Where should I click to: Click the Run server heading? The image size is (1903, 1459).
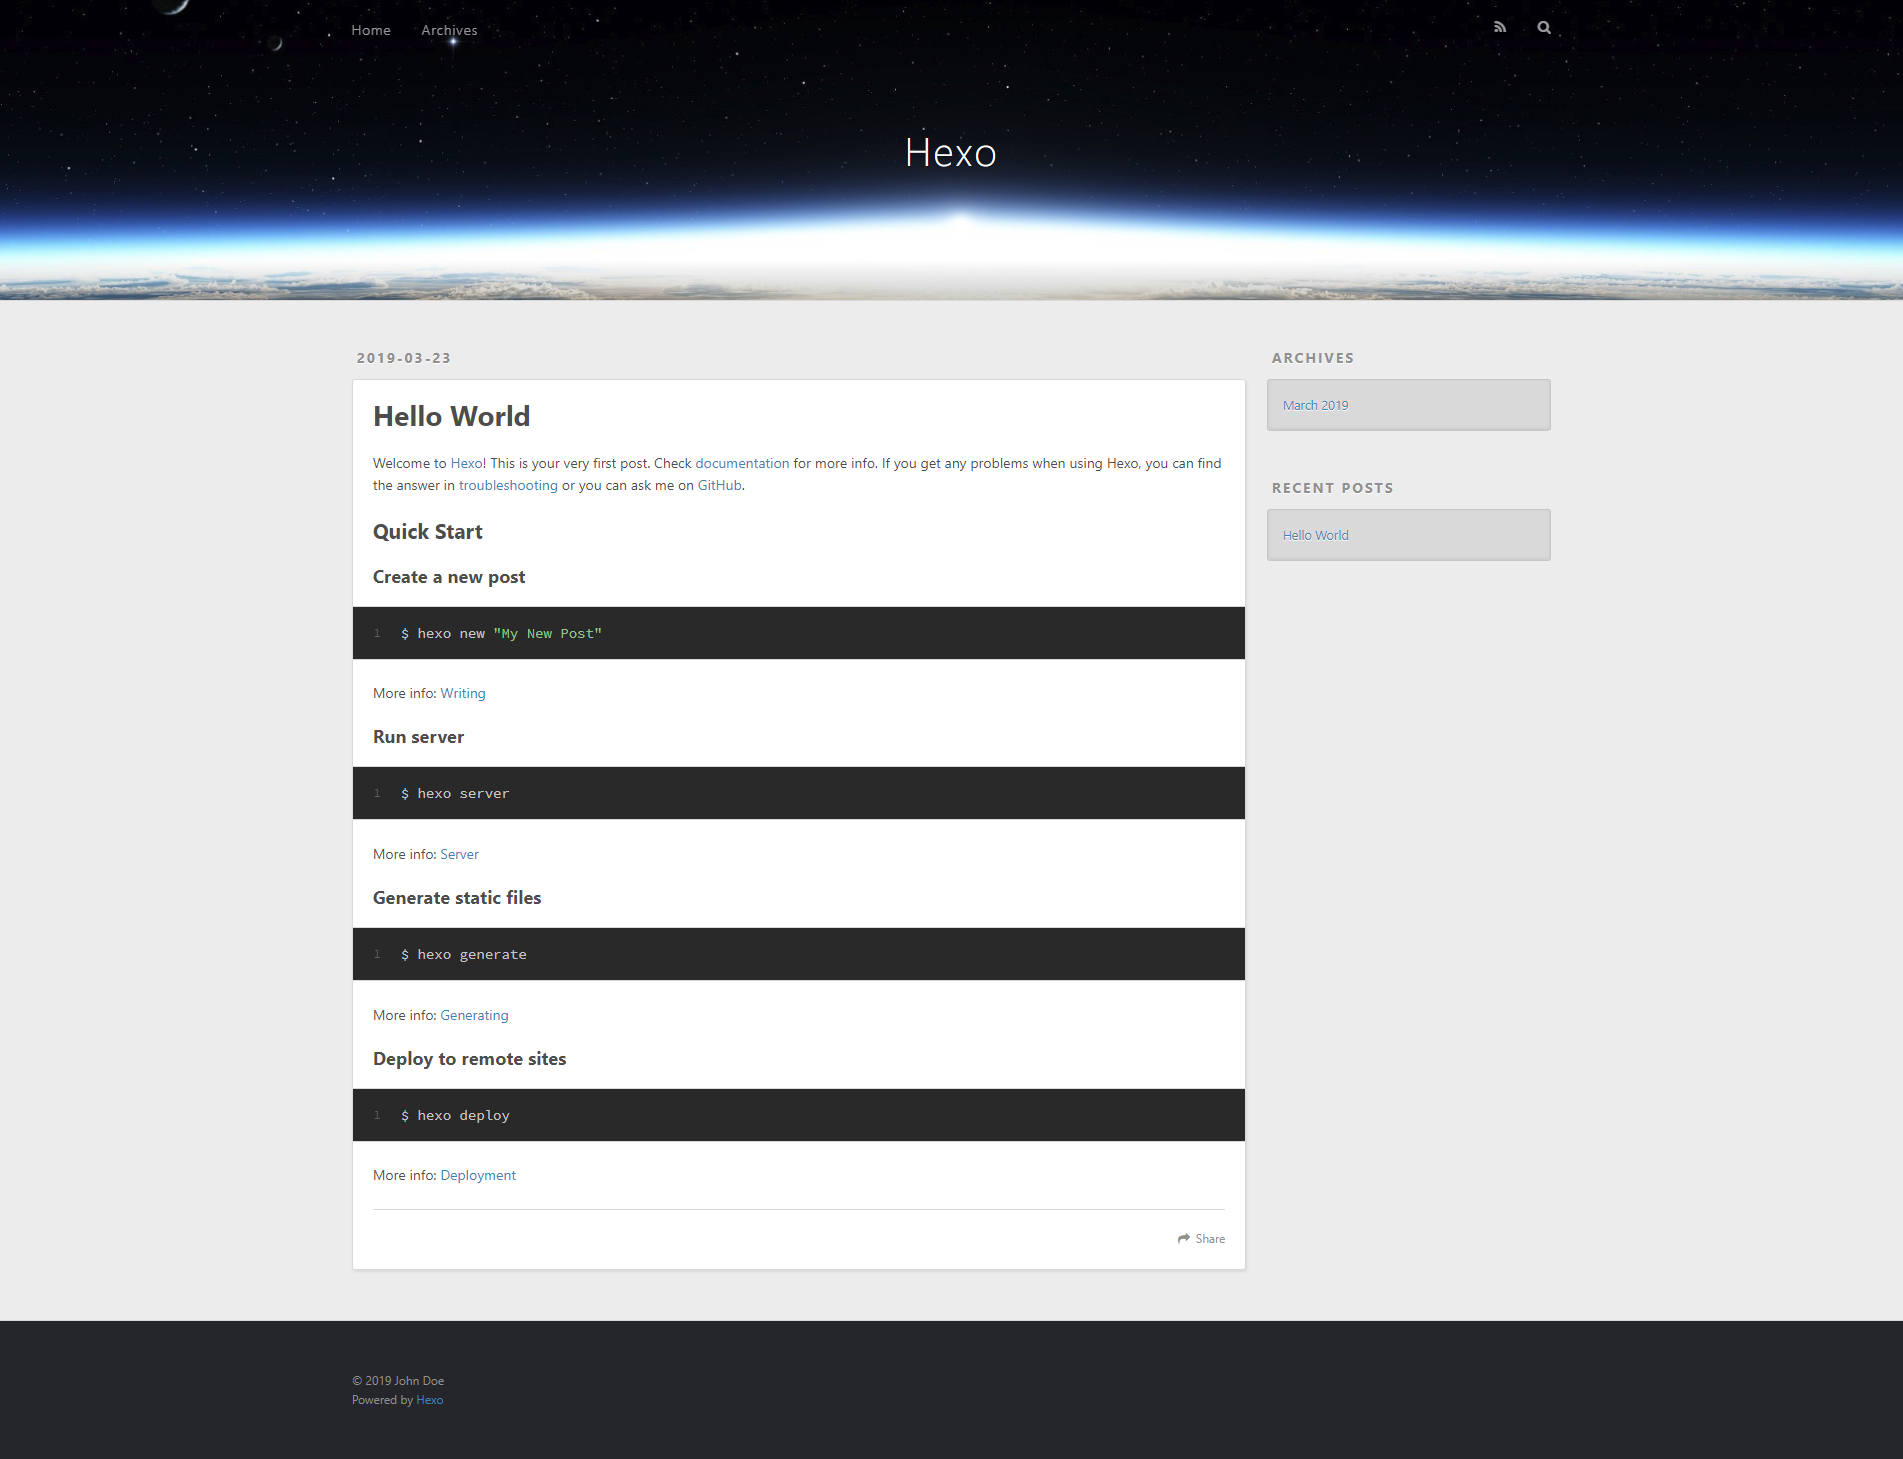[419, 737]
